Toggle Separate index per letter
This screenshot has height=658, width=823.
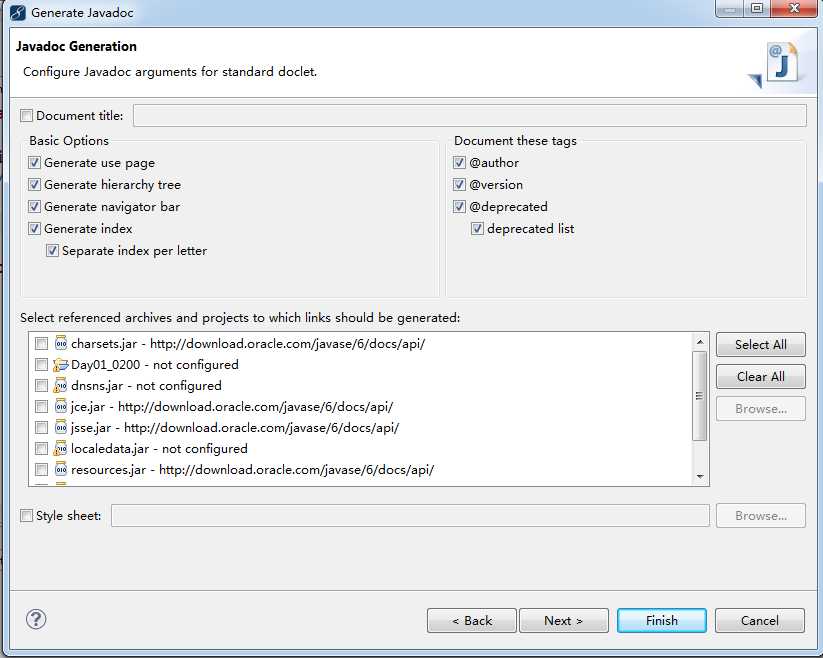coord(52,251)
